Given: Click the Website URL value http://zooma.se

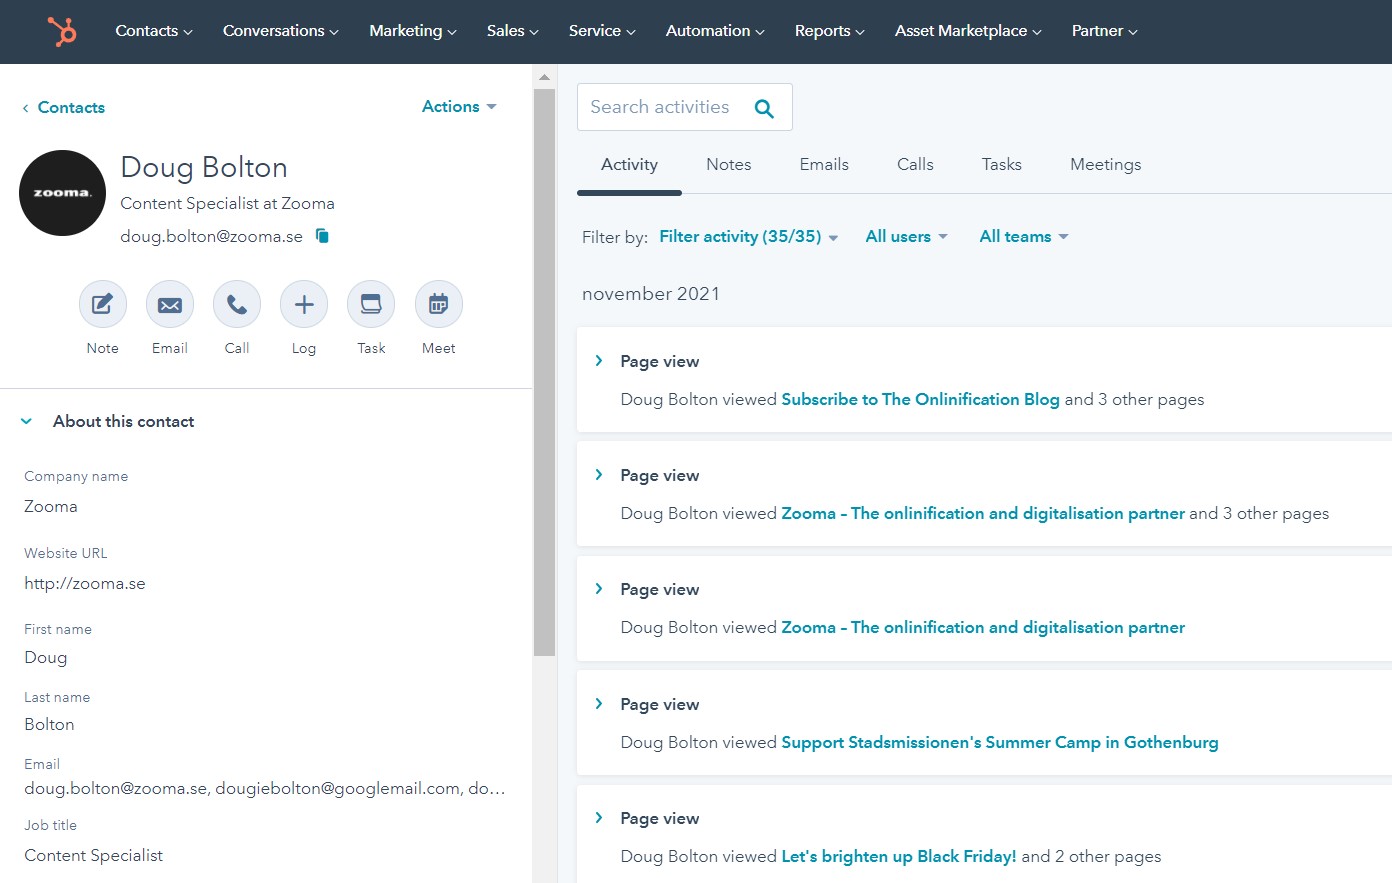Looking at the screenshot, I should point(85,583).
